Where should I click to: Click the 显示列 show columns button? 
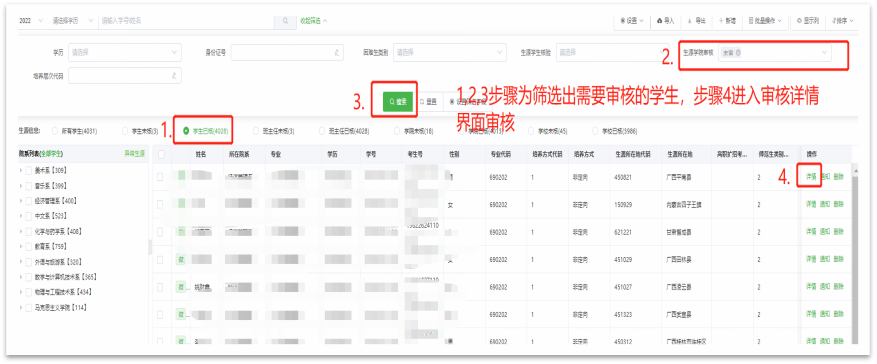tap(808, 21)
